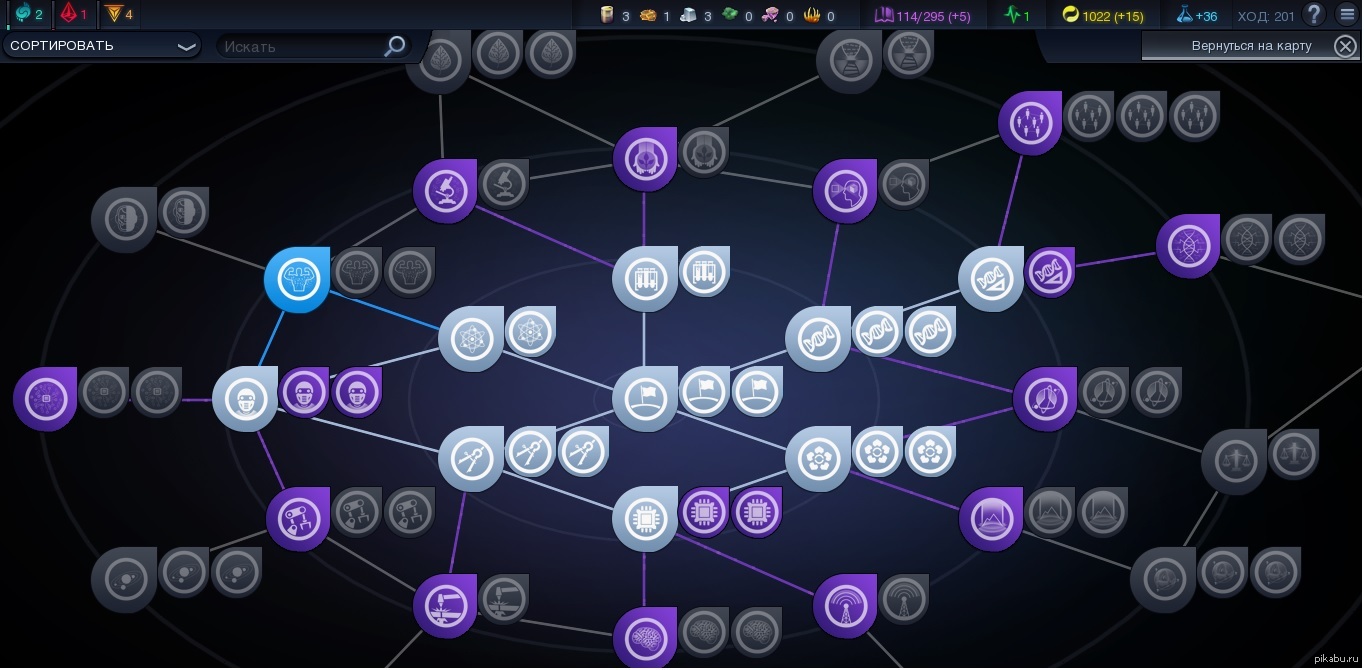Click the science progress 114/295 indicator

click(x=922, y=16)
